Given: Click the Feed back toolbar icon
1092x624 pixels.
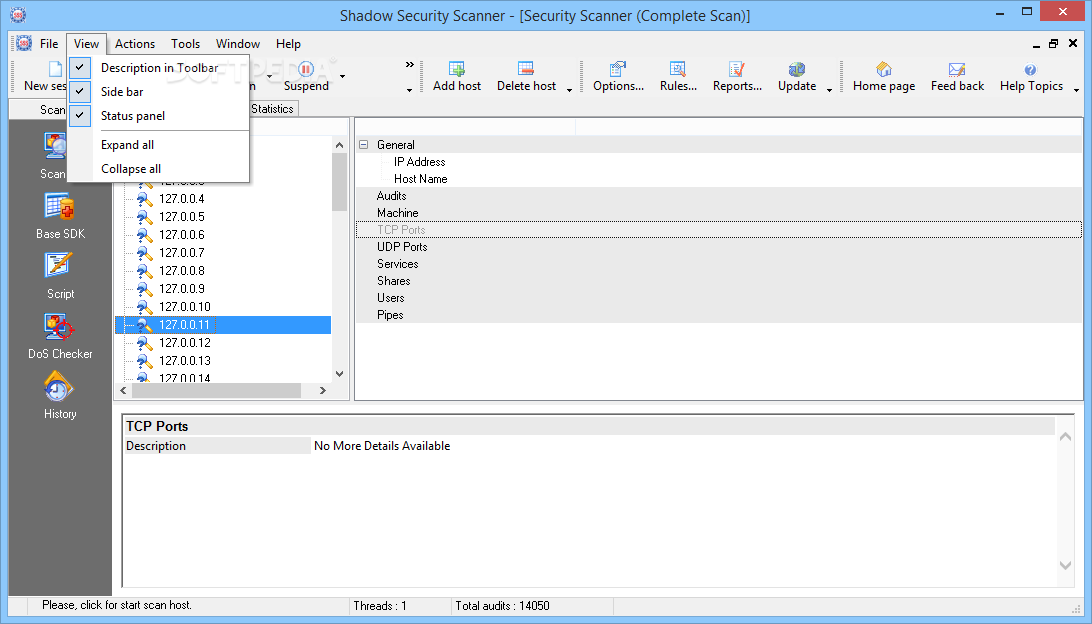Looking at the screenshot, I should [957, 69].
